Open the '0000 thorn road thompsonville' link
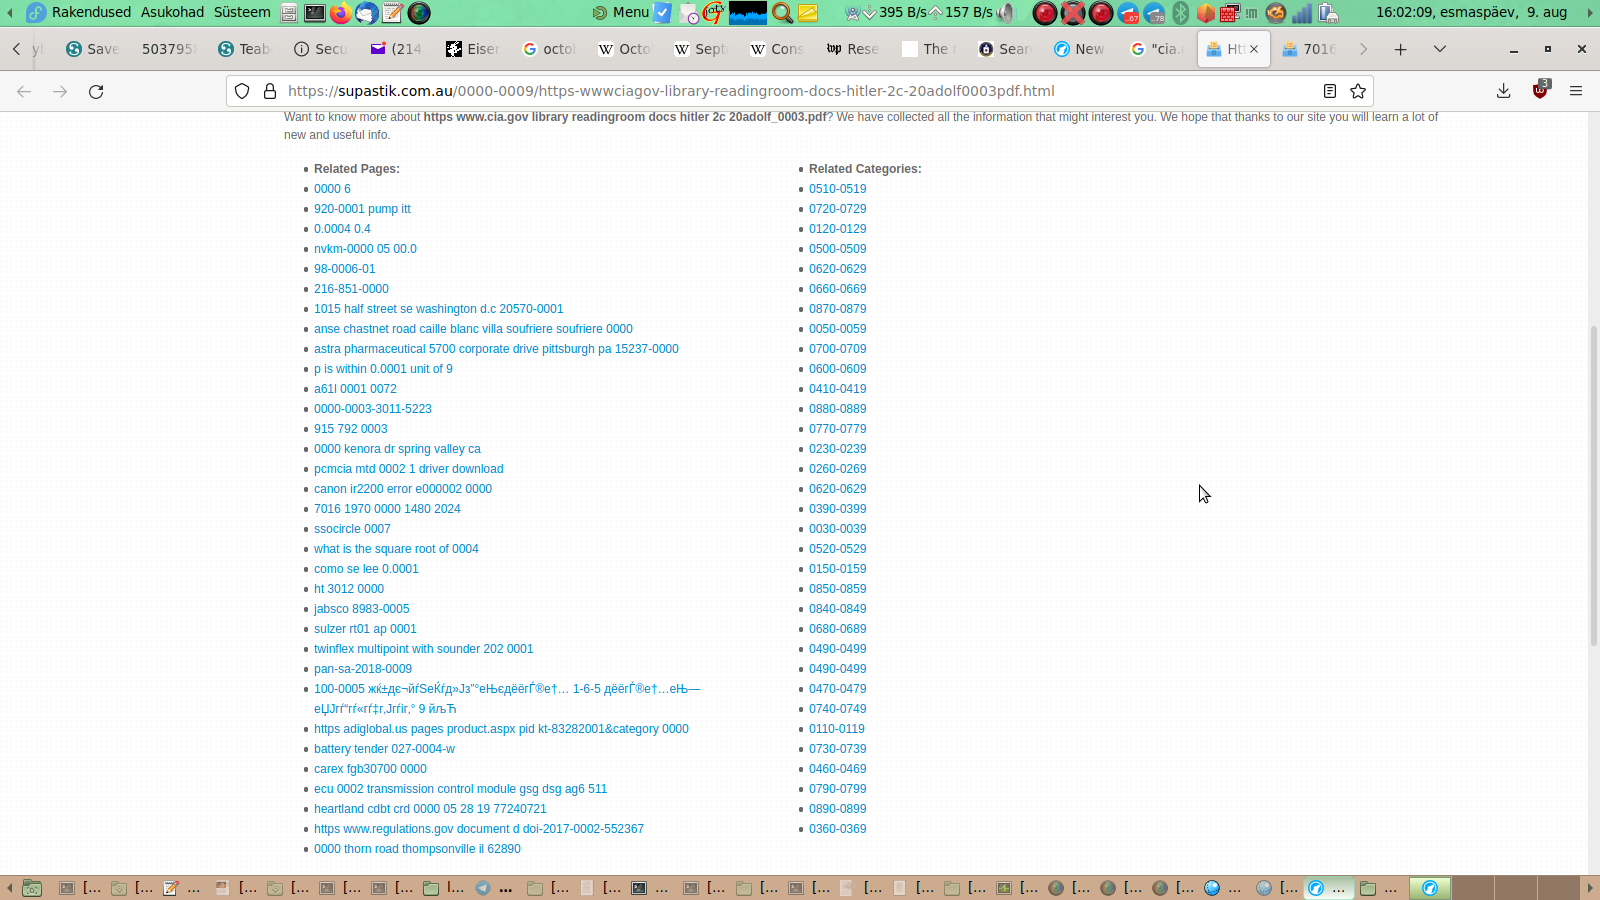Image resolution: width=1600 pixels, height=900 pixels. [417, 849]
